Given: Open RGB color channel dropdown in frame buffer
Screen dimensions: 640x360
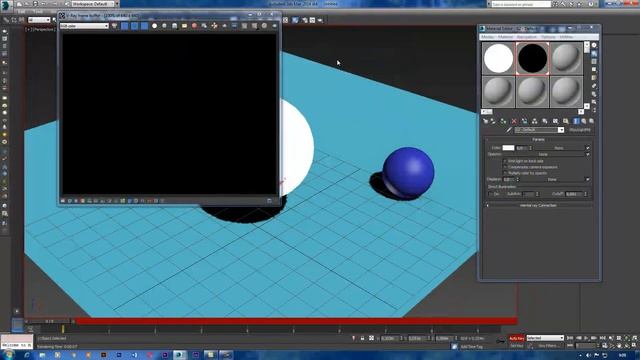Looking at the screenshot, I should 84,26.
